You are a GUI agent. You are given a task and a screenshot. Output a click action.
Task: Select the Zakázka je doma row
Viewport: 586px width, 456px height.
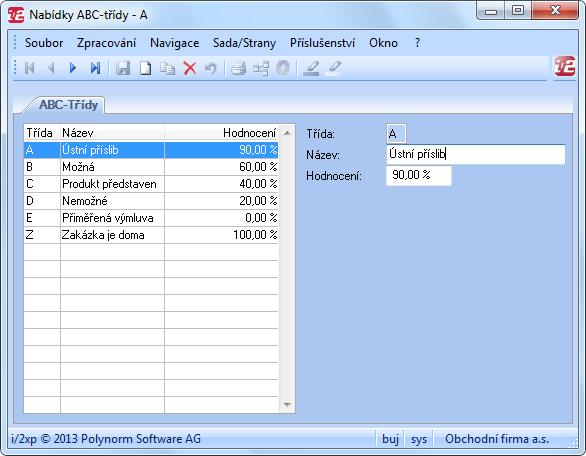pos(151,235)
